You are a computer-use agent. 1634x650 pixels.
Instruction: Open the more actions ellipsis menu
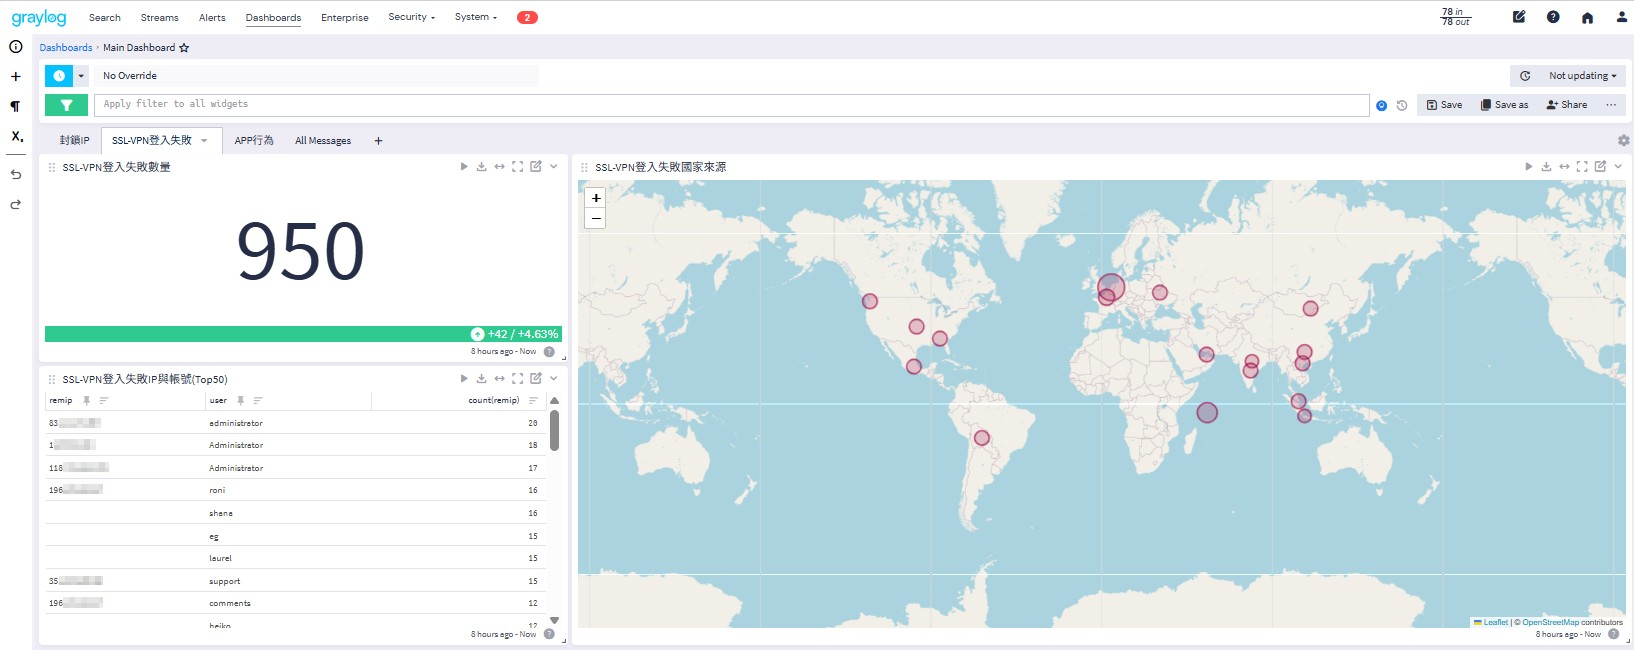1611,105
